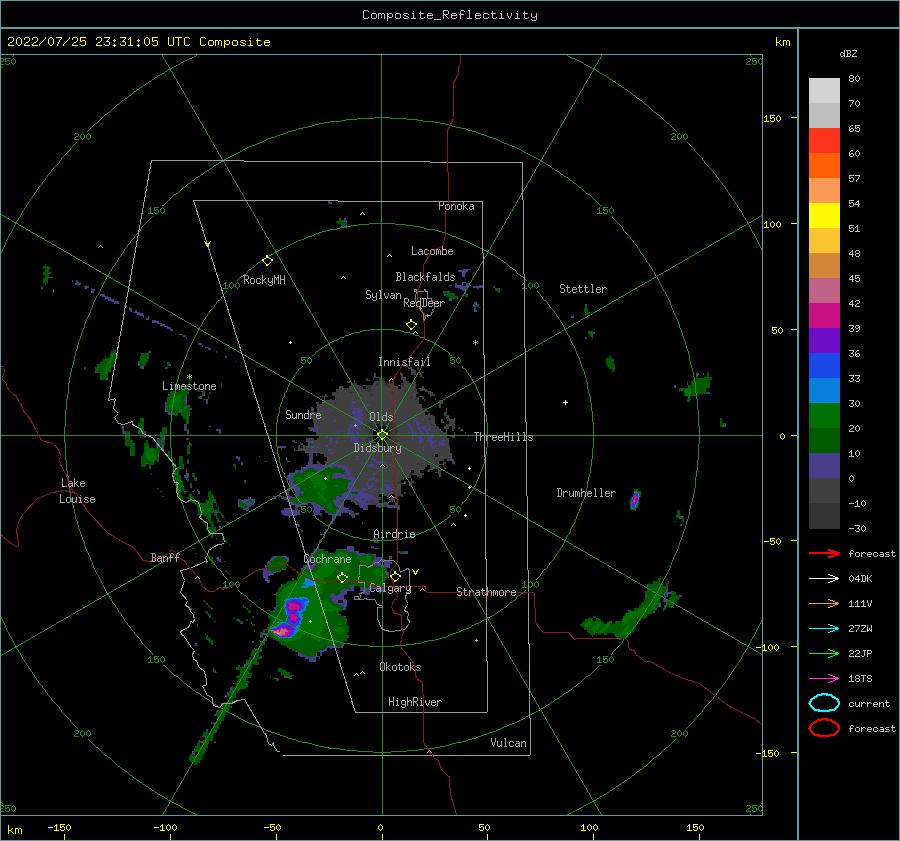Click the Okotoks label
Image resolution: width=900 pixels, height=841 pixels.
[x=400, y=667]
